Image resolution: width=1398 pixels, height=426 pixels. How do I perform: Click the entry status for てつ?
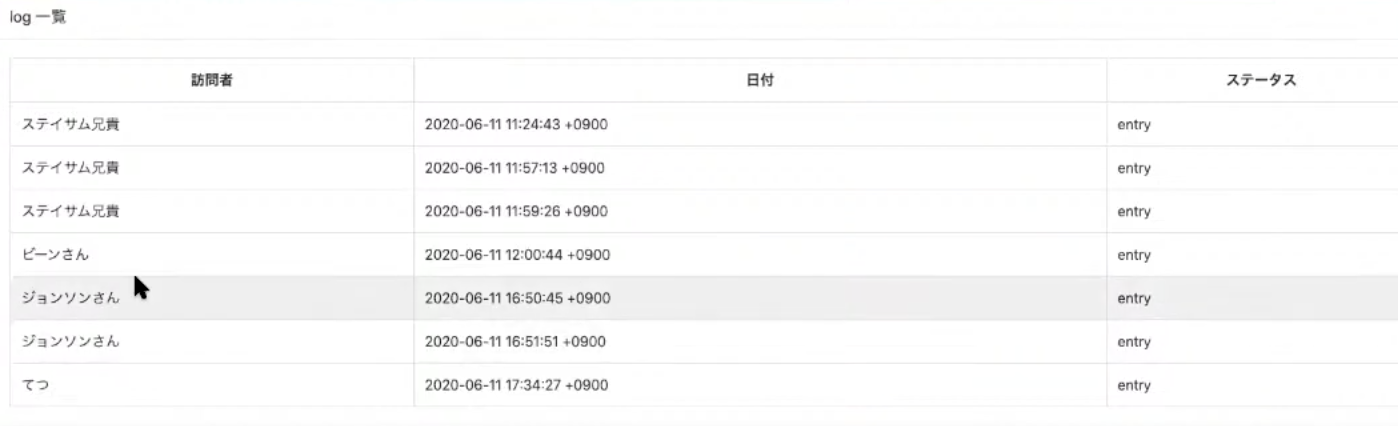tap(1134, 385)
